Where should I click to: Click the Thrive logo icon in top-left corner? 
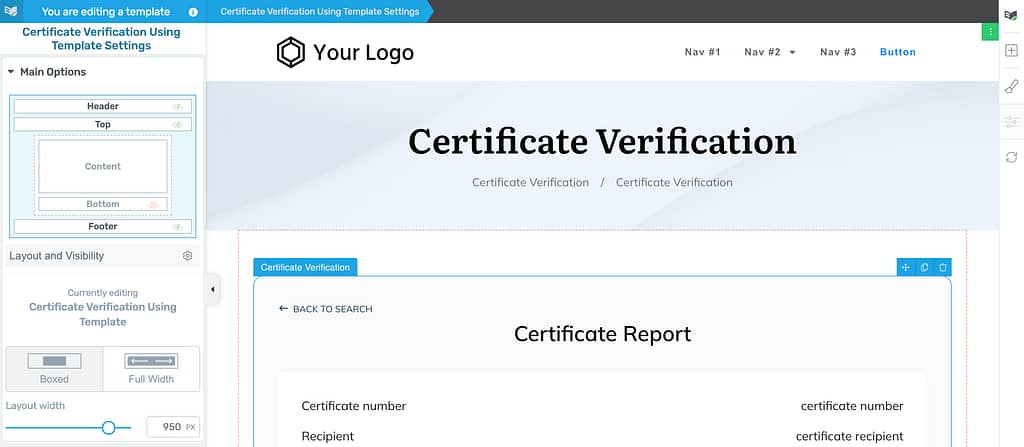point(11,11)
